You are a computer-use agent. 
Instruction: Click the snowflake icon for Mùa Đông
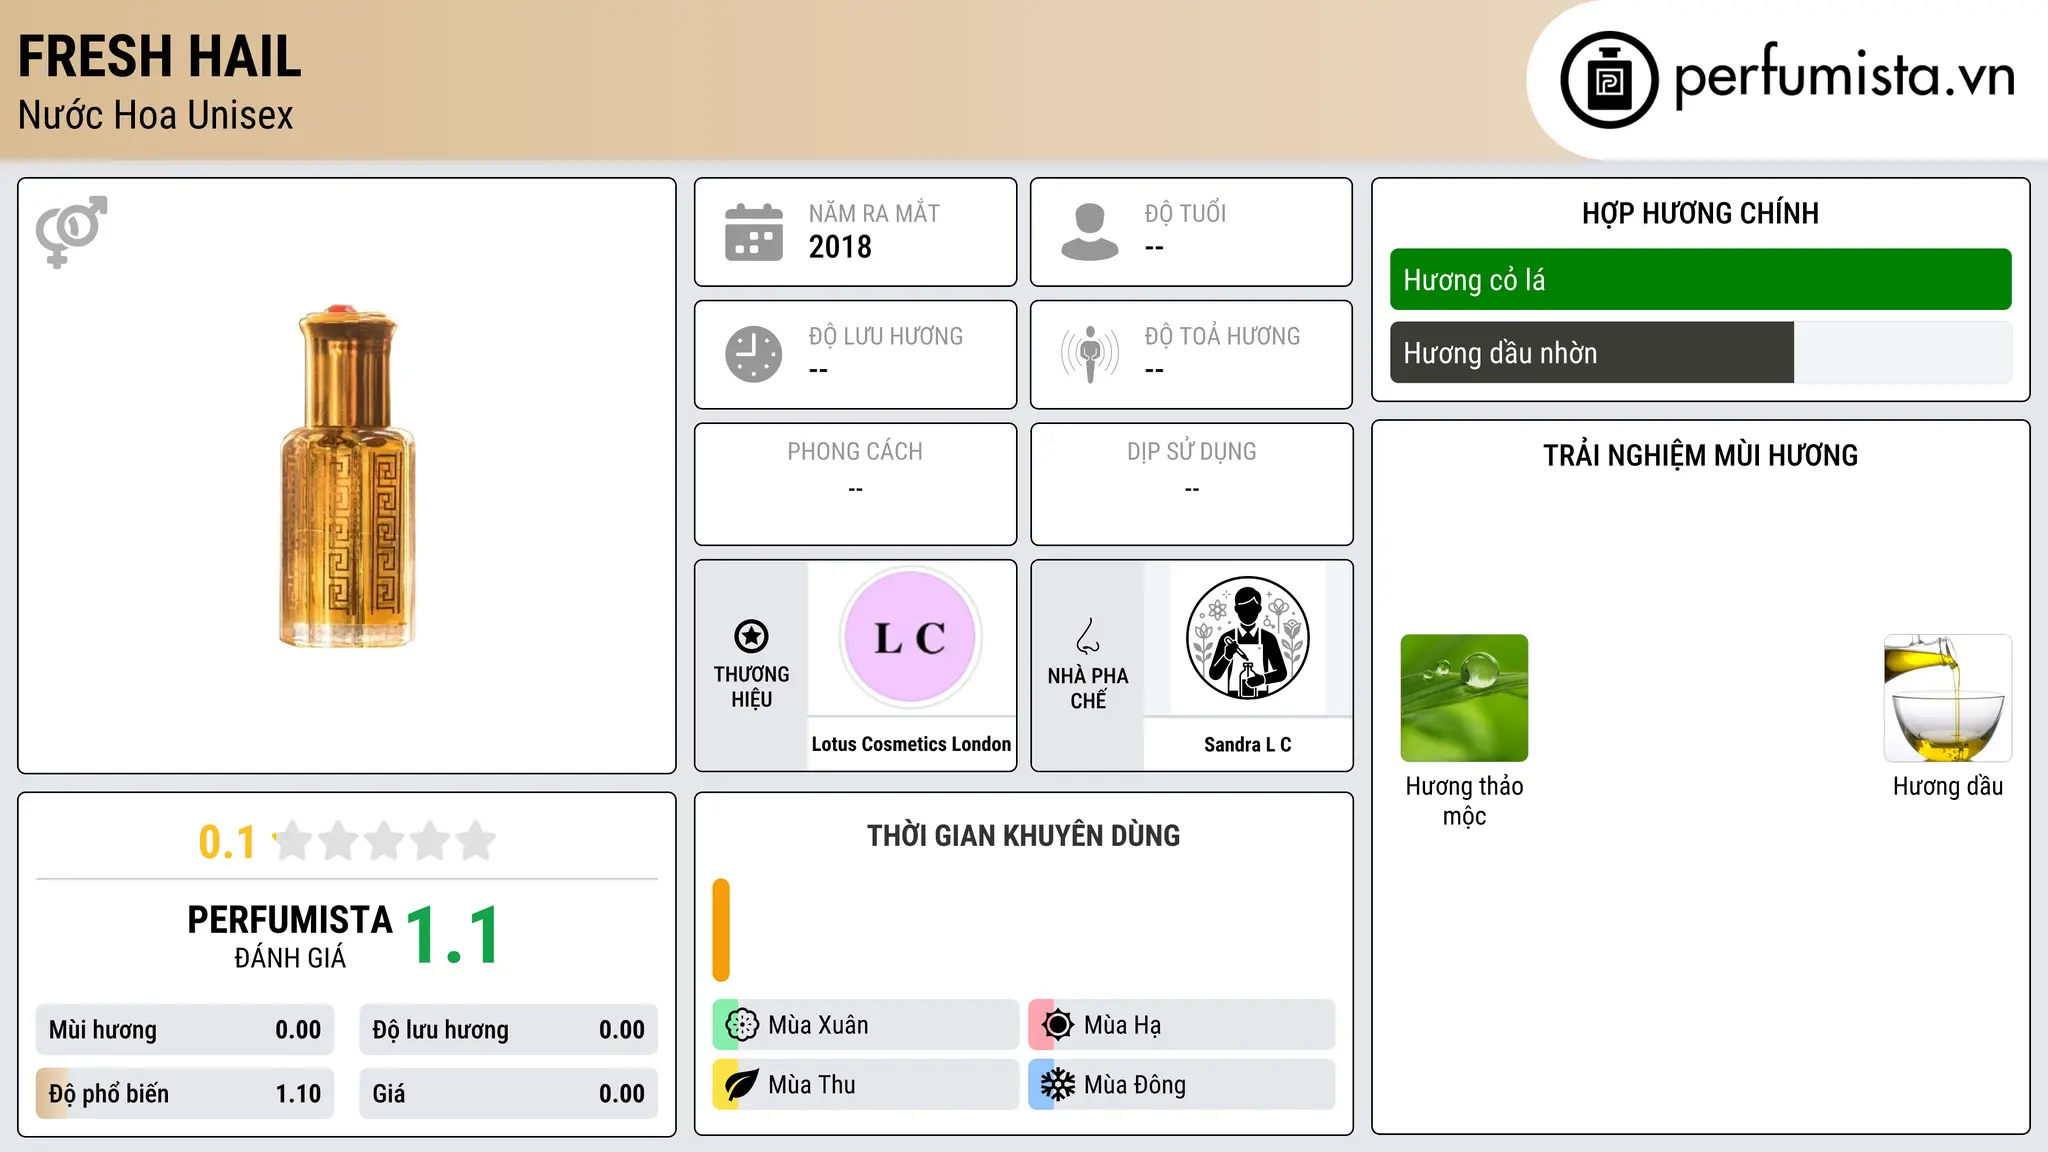(x=1058, y=1085)
